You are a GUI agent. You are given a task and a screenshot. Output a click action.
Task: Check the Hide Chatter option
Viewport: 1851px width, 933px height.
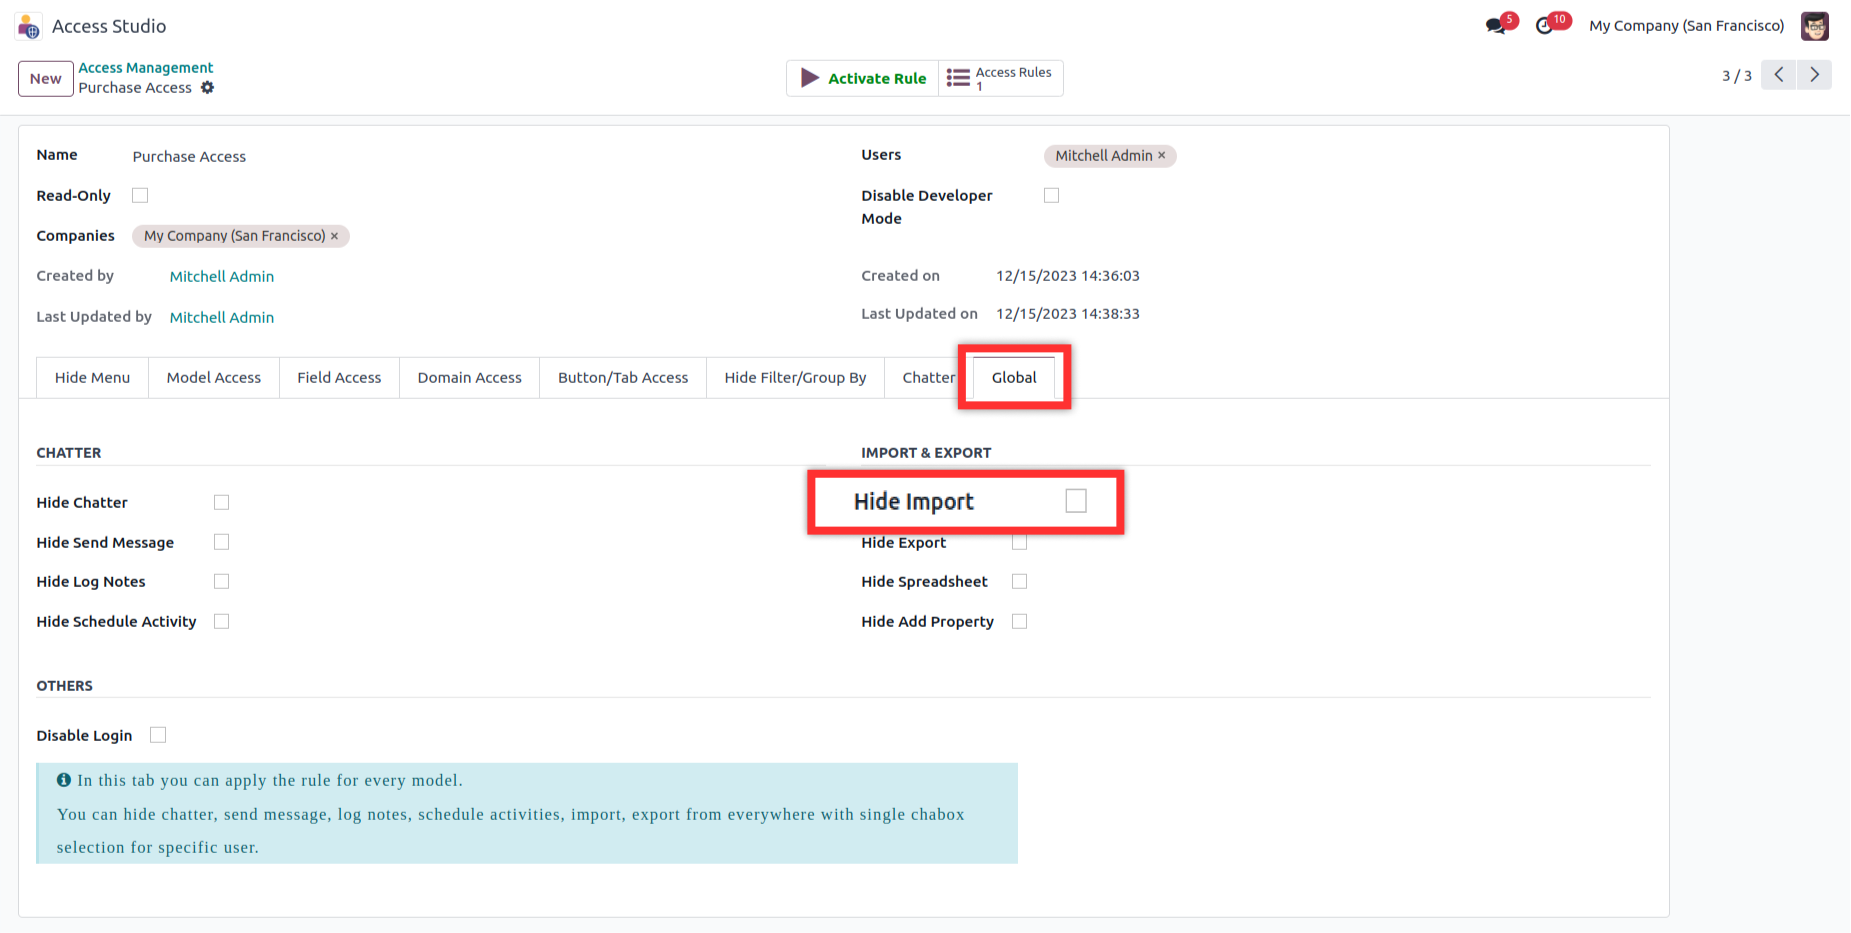[221, 502]
